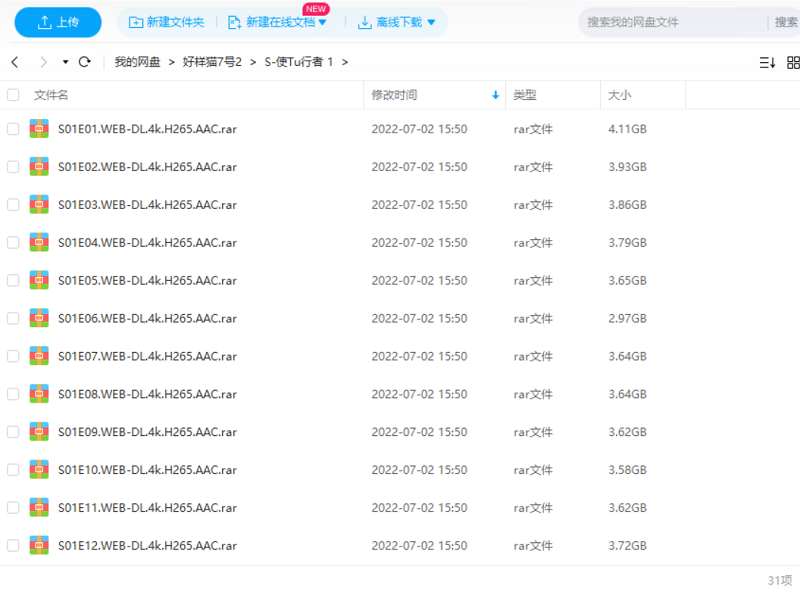The image size is (800, 592).
Task: Navigate to 好样猫7号2 breadcrumb folder
Action: coord(212,62)
